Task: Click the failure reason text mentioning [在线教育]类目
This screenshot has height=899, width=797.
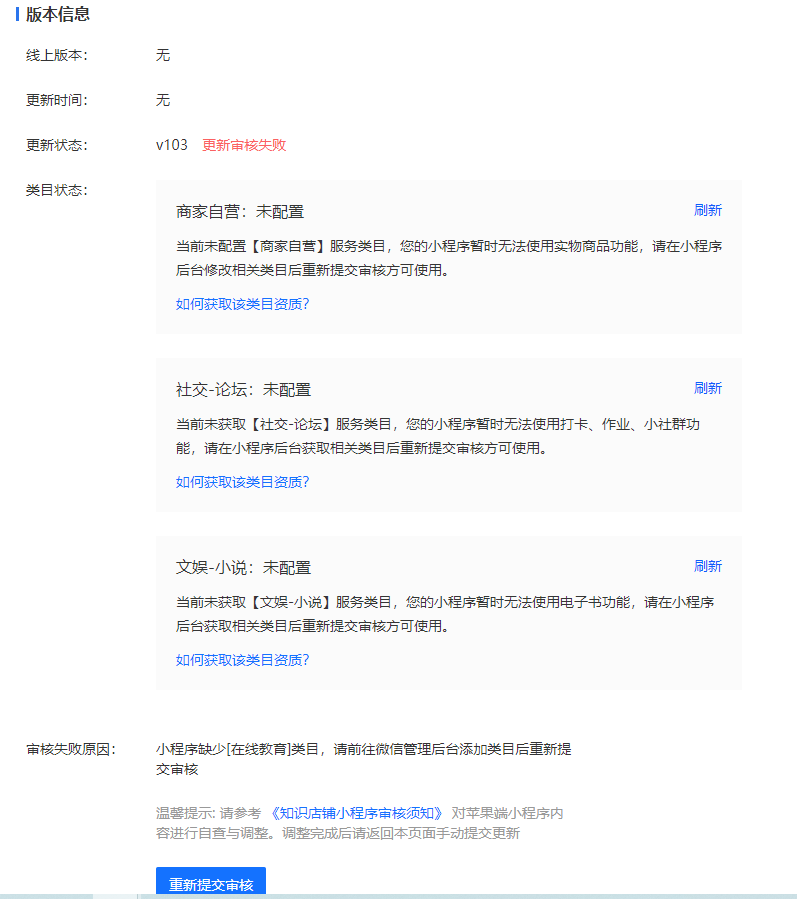Action: [364, 759]
